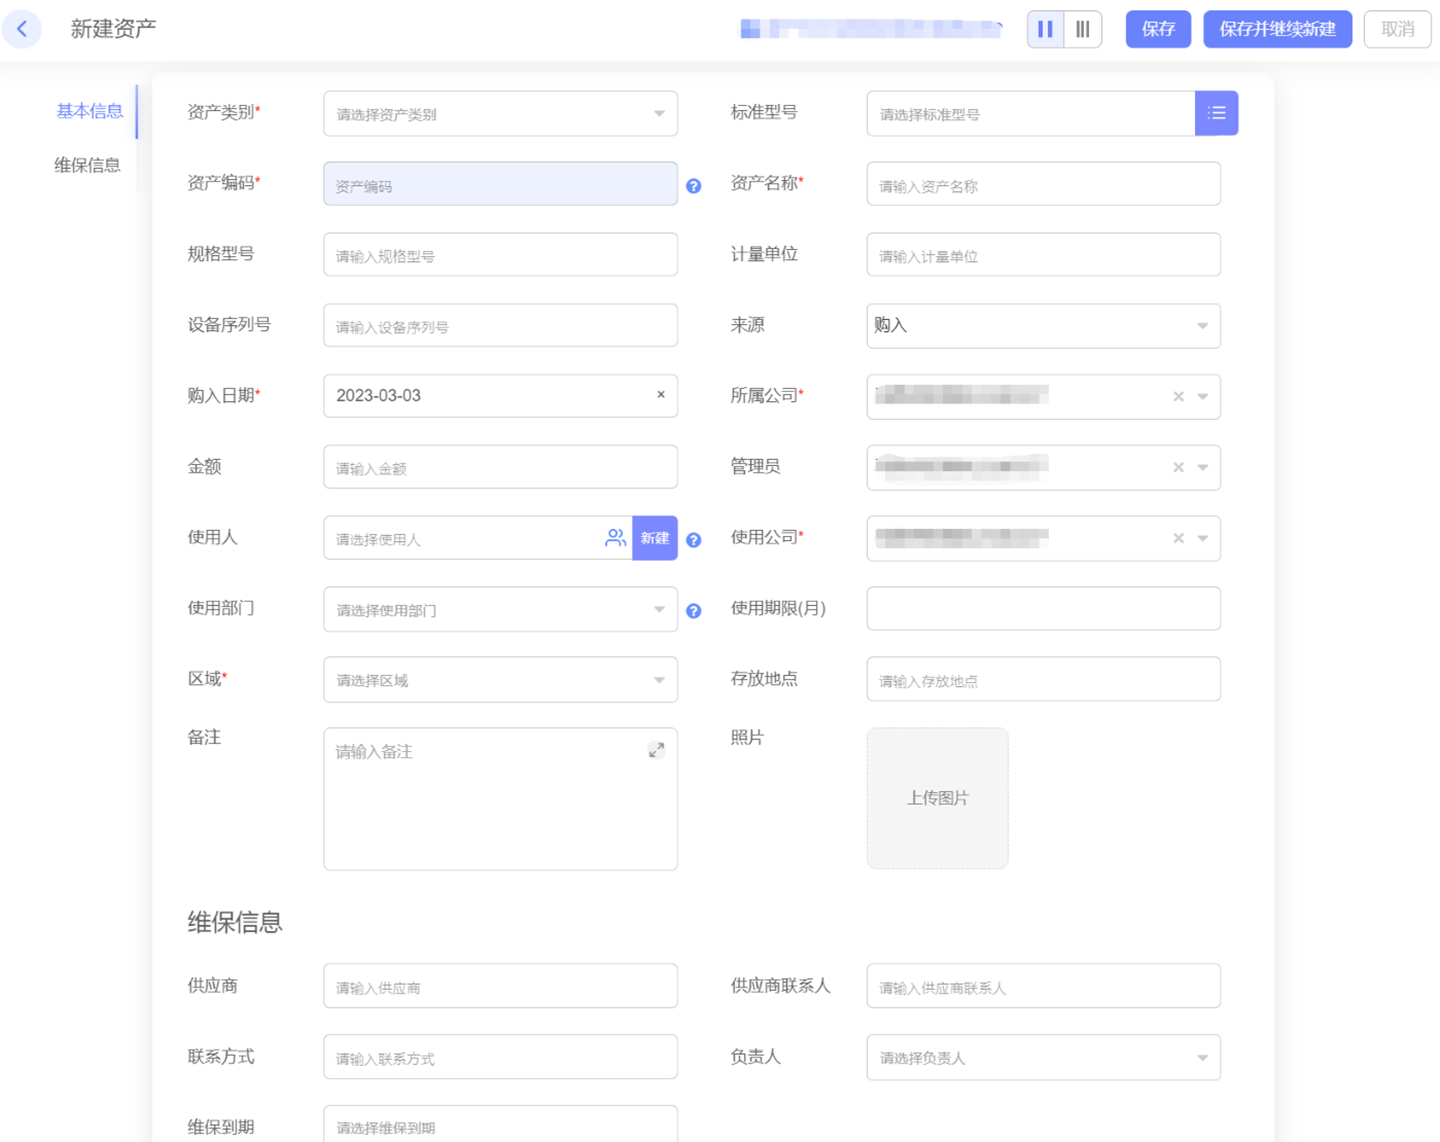This screenshot has height=1142, width=1440.
Task: Focus the 存放地点 input field
Action: 1043,679
